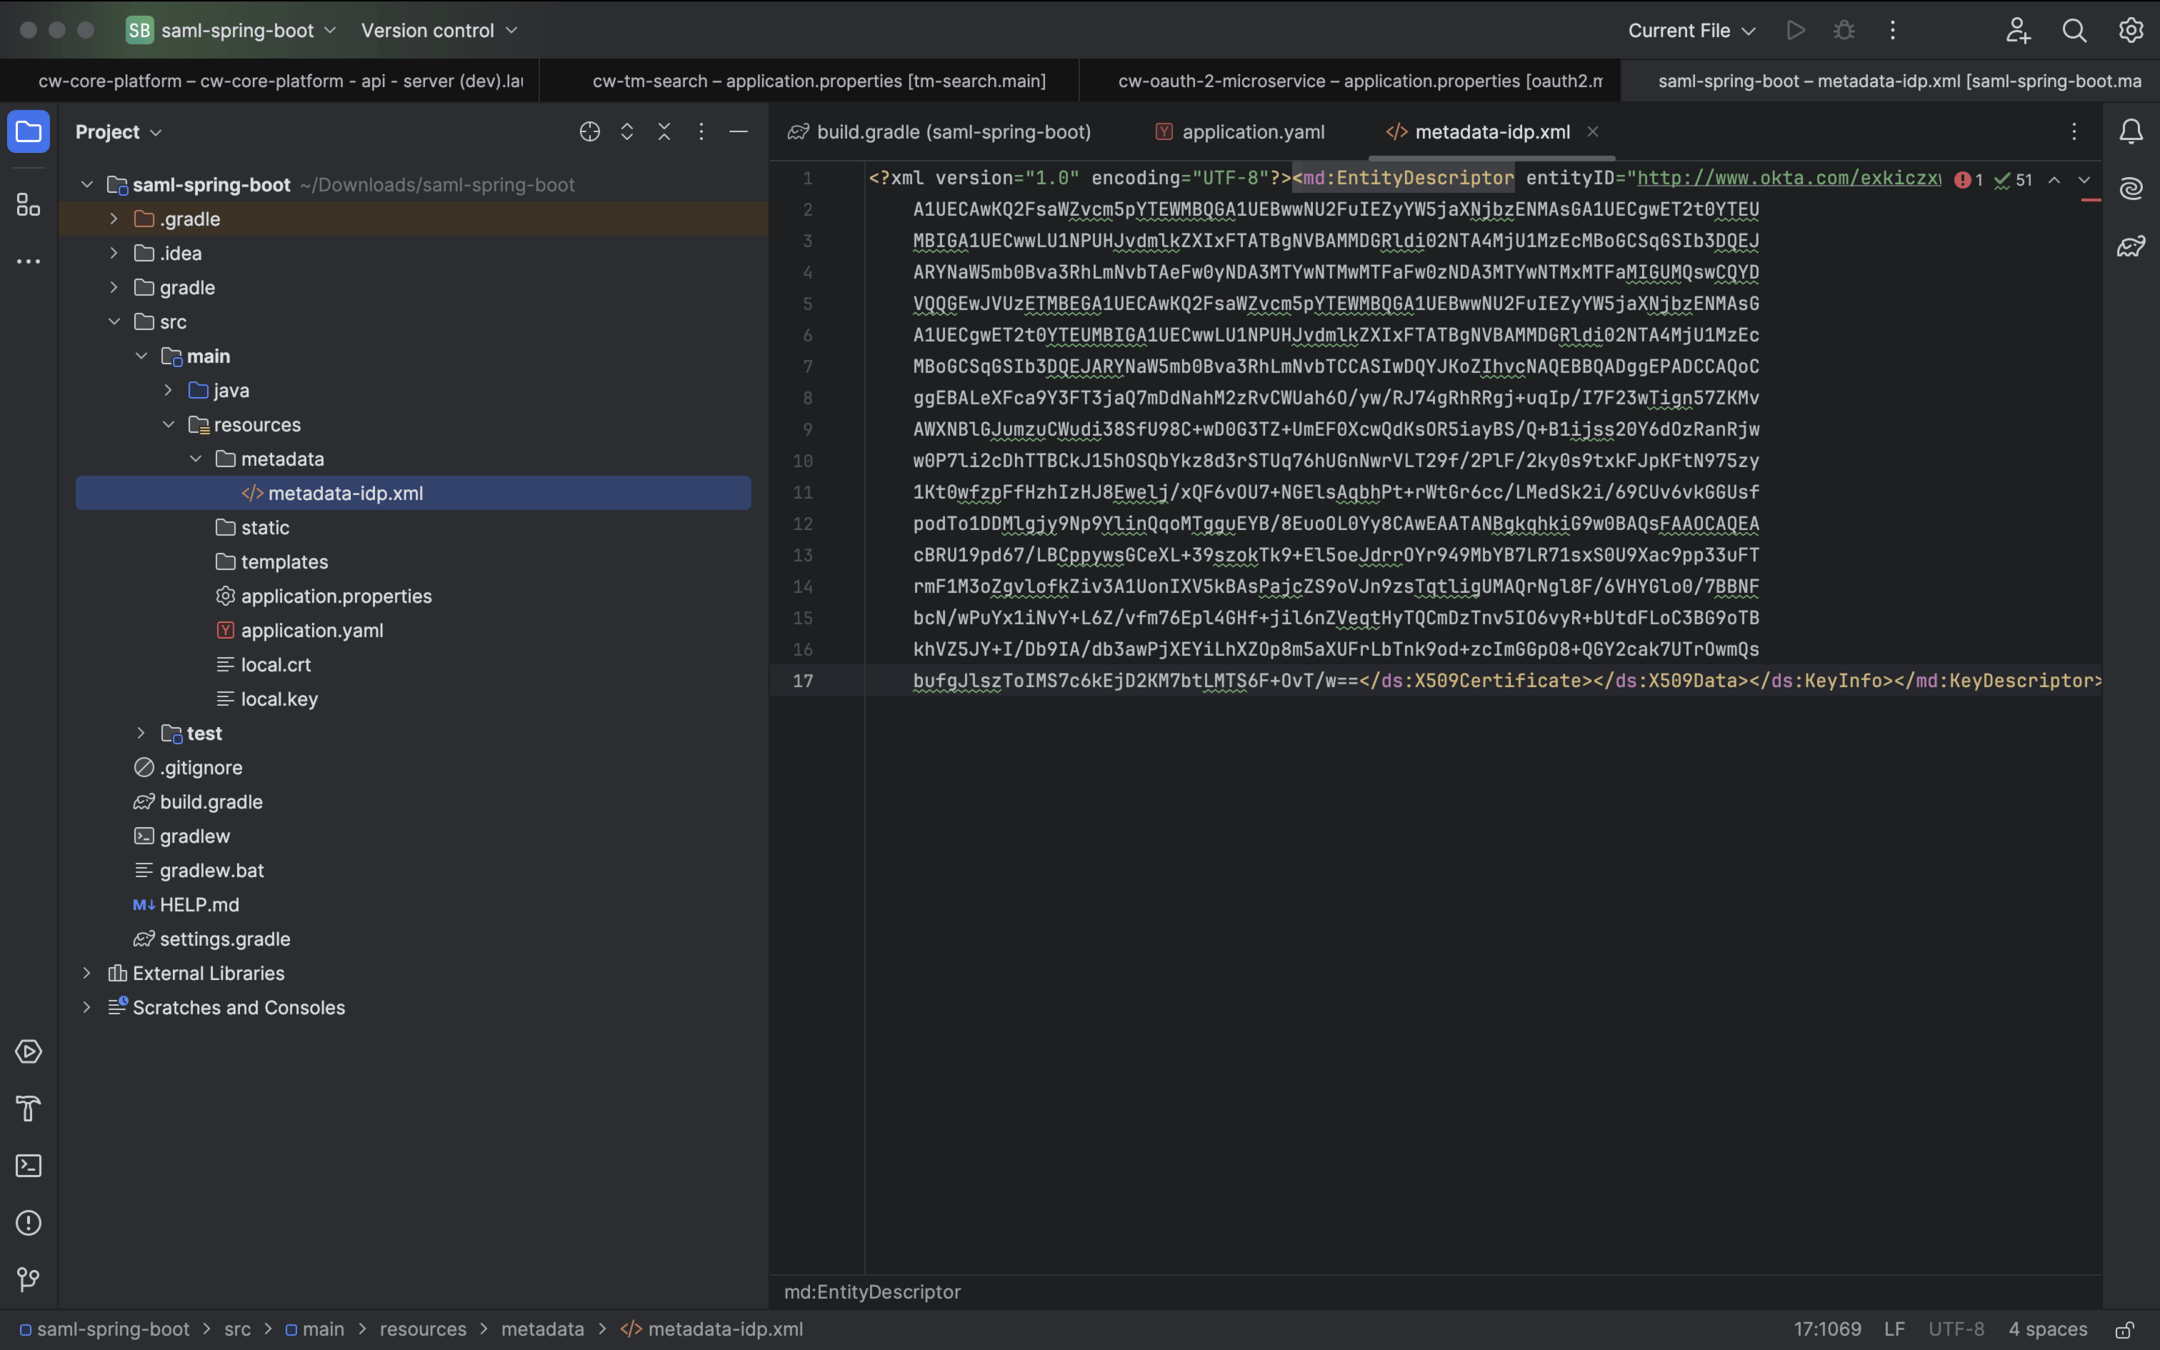
Task: Open application.properties in the project tree
Action: (x=335, y=596)
